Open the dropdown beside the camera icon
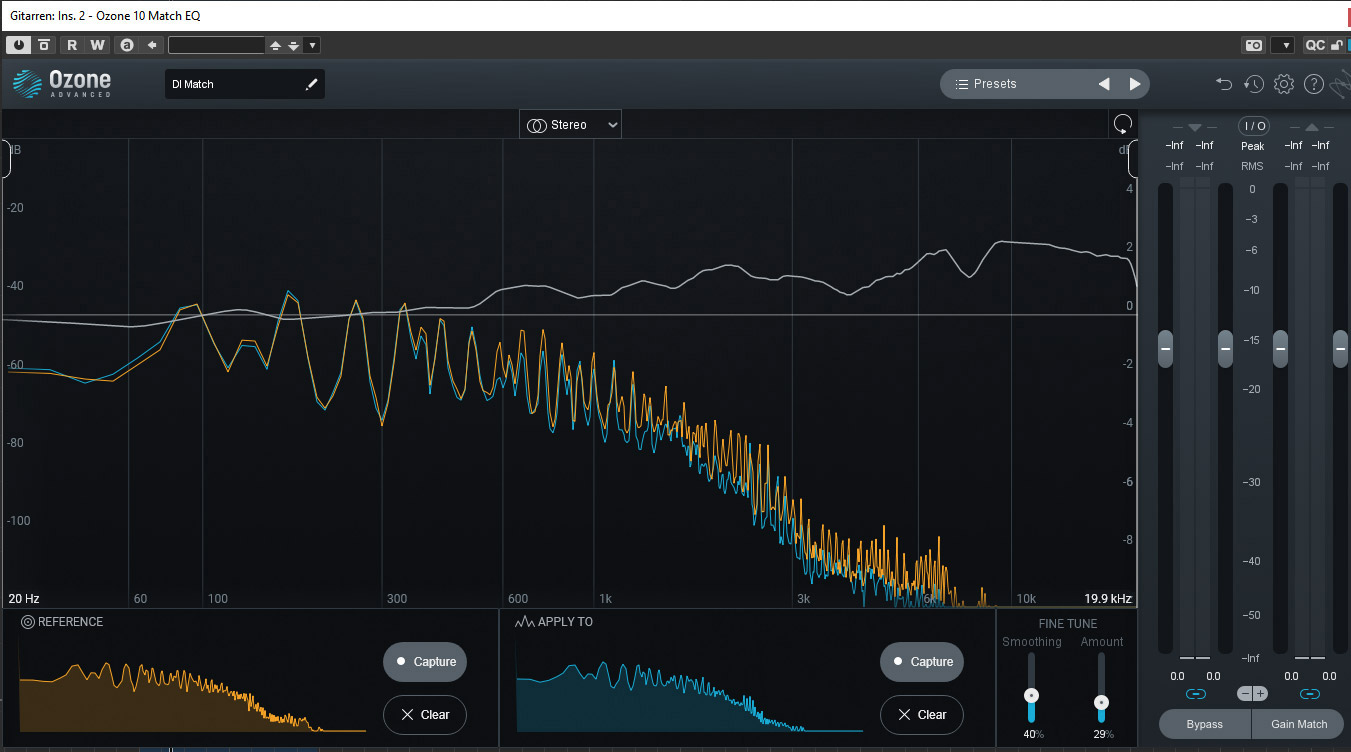This screenshot has width=1351, height=752. (1283, 45)
